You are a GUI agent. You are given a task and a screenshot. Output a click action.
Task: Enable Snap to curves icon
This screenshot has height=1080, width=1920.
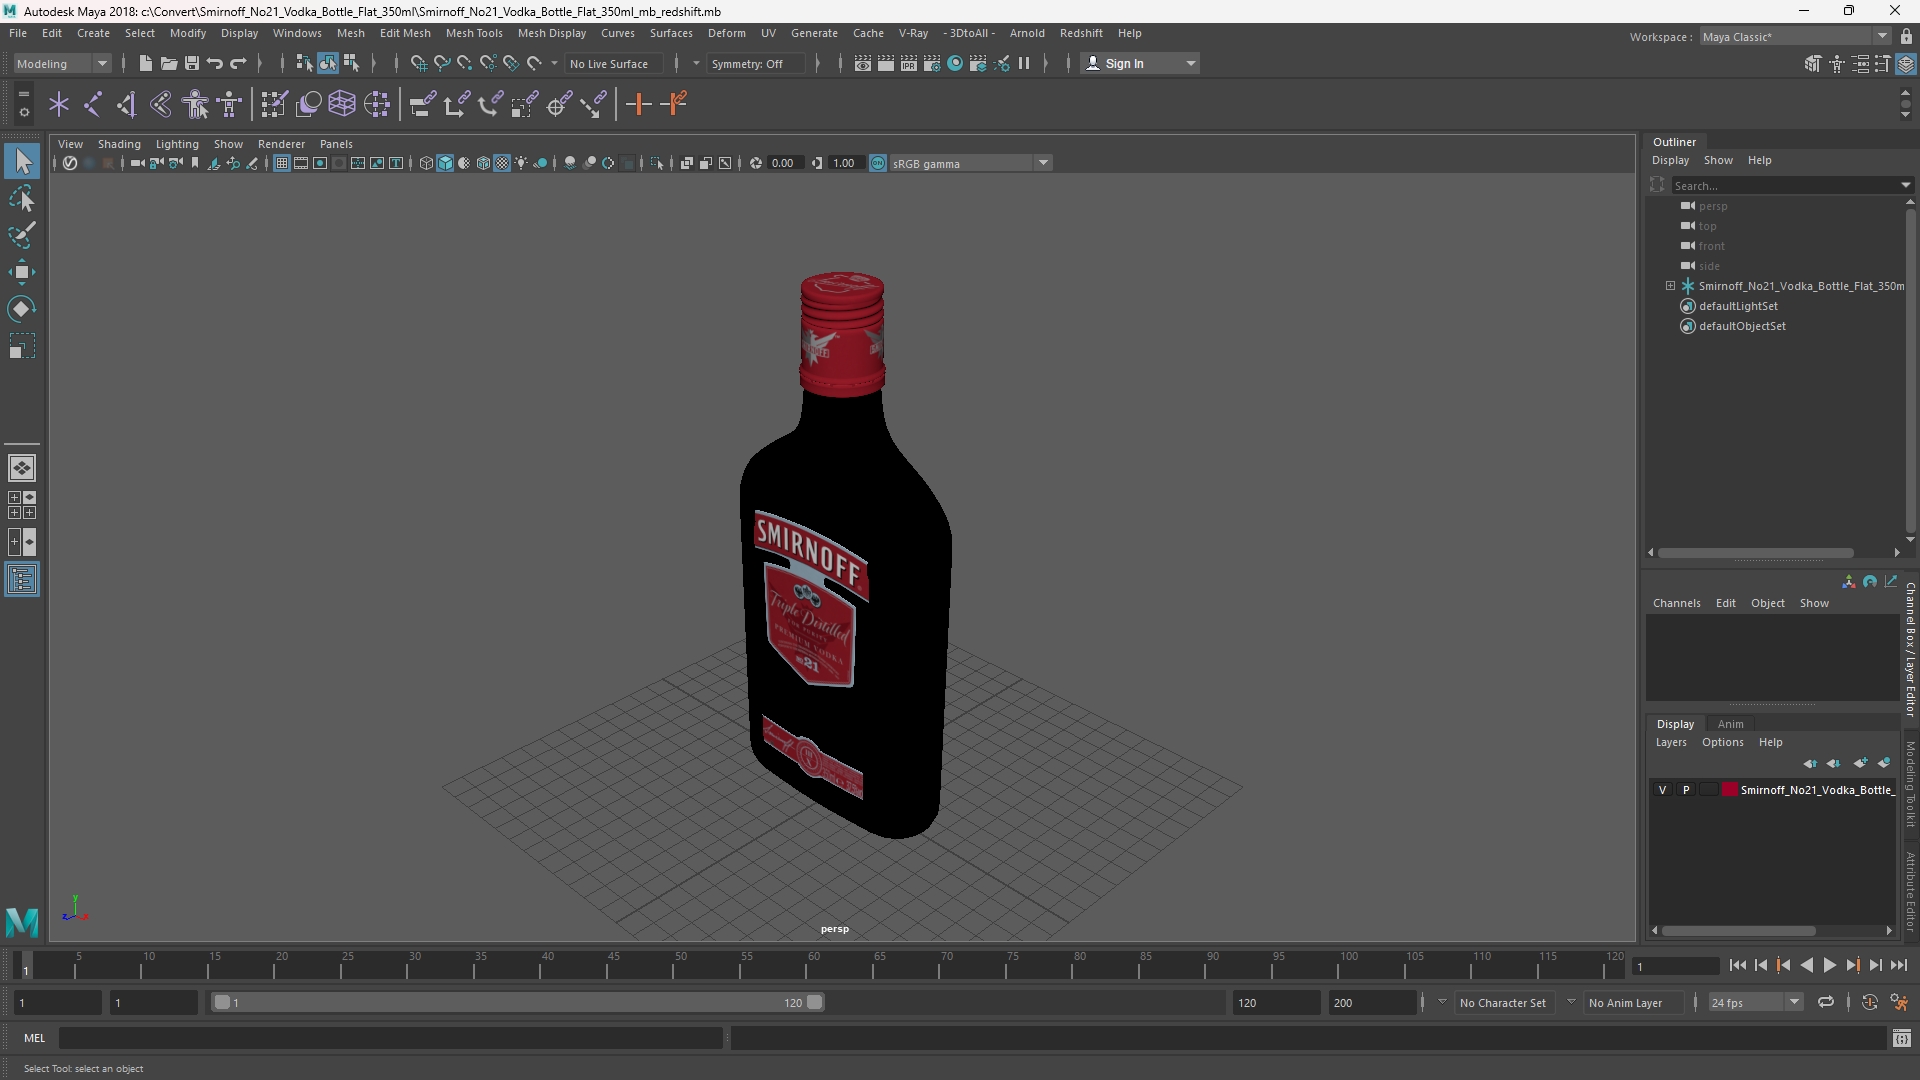tap(441, 63)
